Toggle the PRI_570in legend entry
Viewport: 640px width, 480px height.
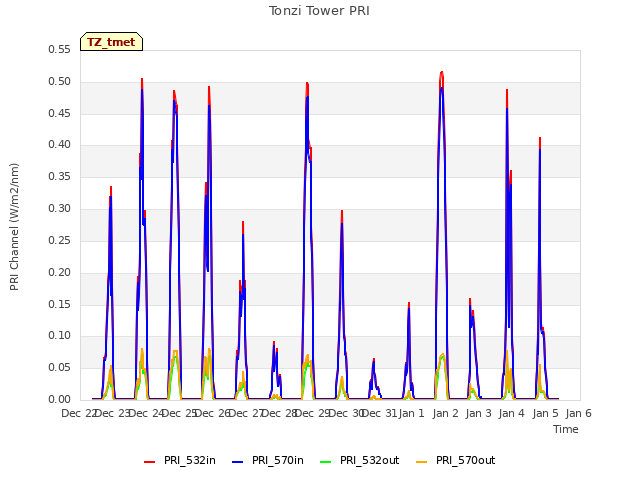point(268,460)
